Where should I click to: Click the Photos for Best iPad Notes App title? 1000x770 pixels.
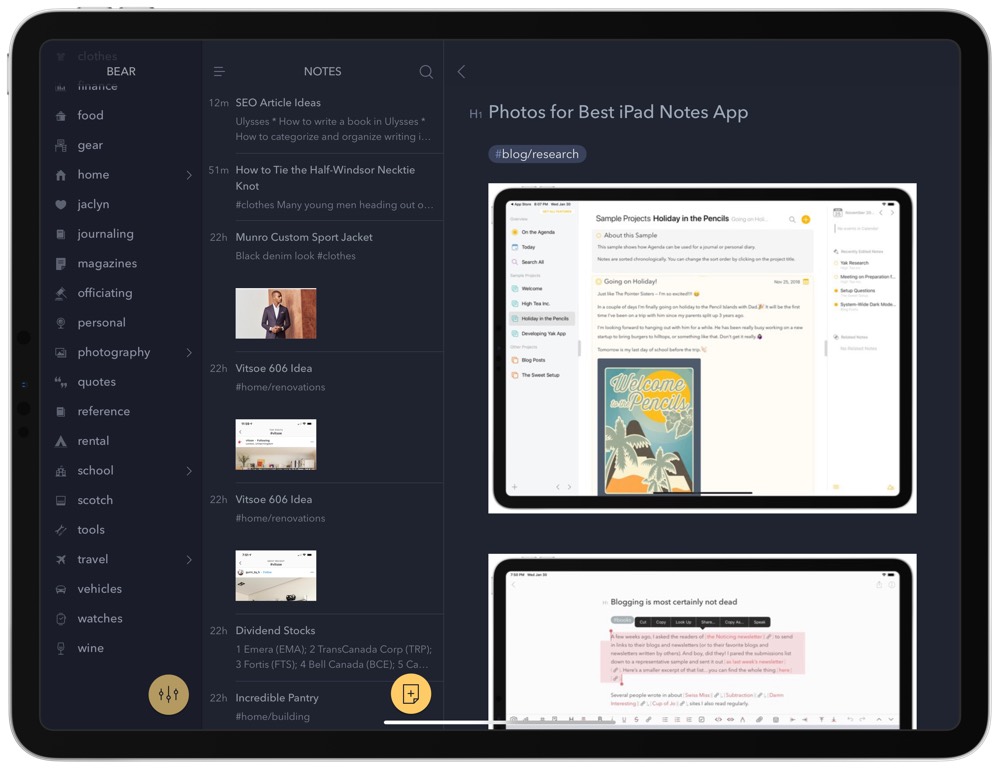coord(618,112)
